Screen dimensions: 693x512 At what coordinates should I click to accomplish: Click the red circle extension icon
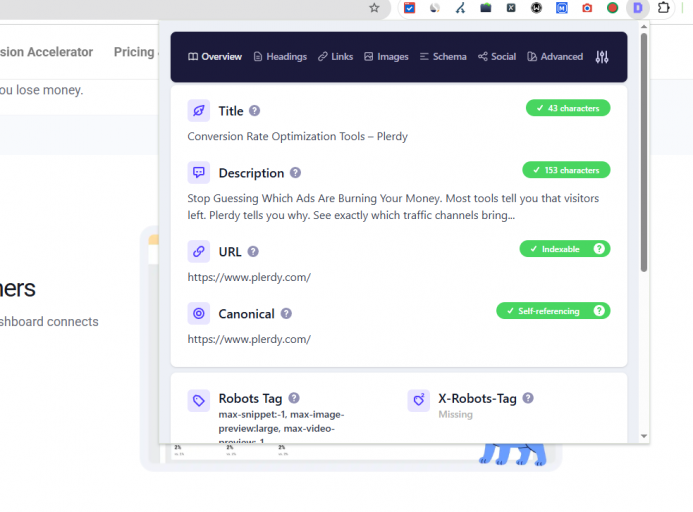(612, 8)
